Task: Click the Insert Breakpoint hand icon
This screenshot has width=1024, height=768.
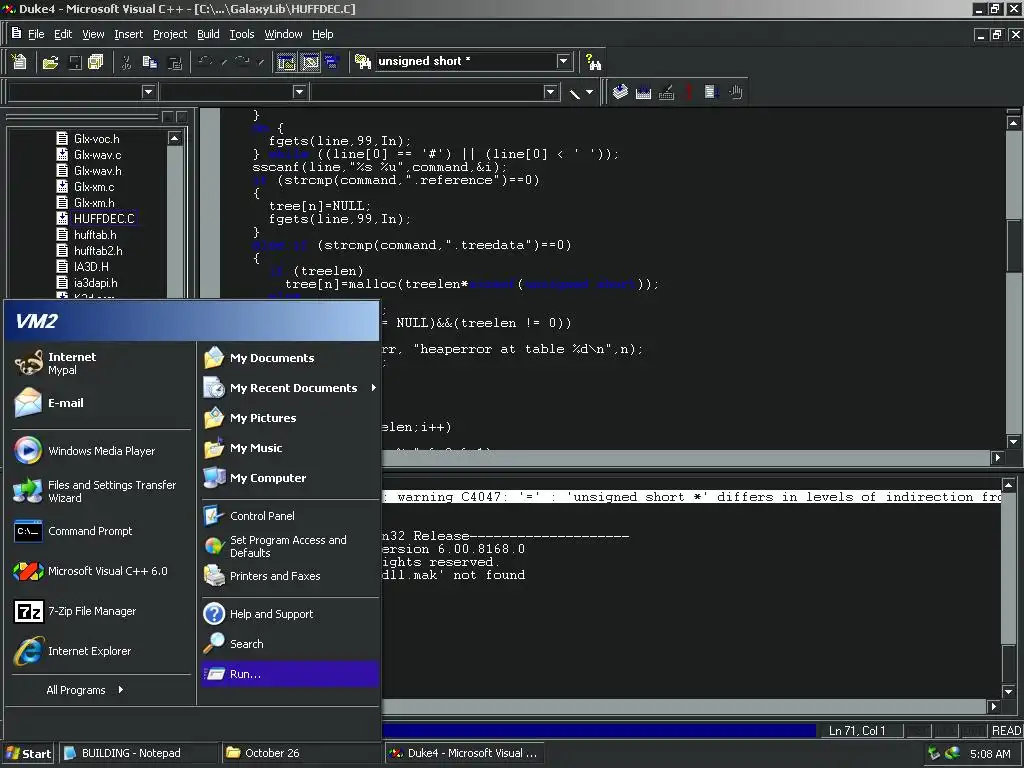Action: pos(735,92)
